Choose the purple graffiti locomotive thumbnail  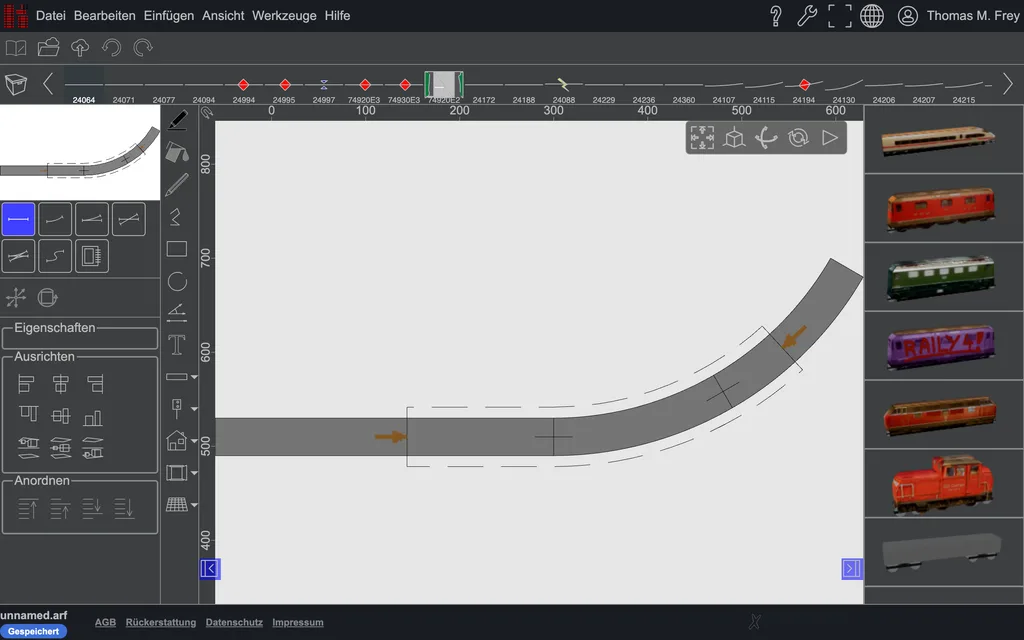[941, 346]
